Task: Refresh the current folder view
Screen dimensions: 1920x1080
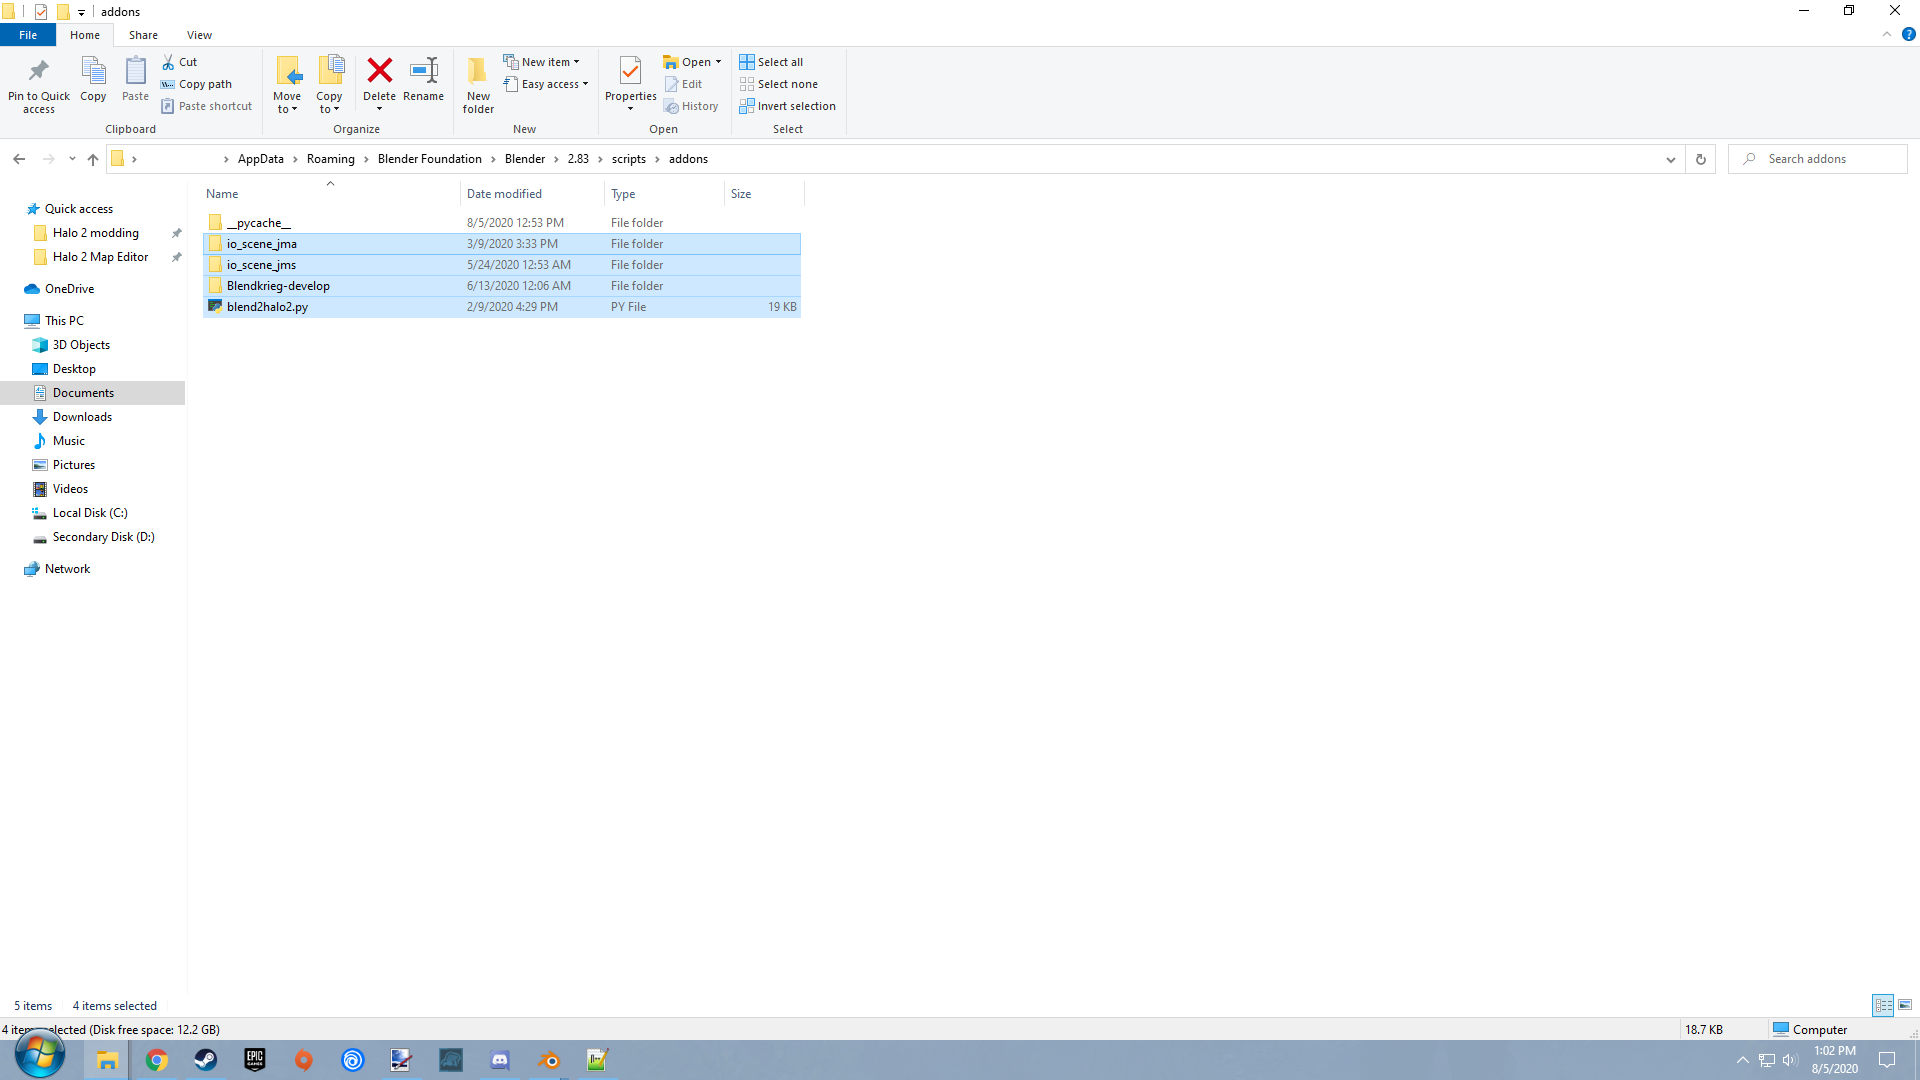Action: click(x=1700, y=159)
